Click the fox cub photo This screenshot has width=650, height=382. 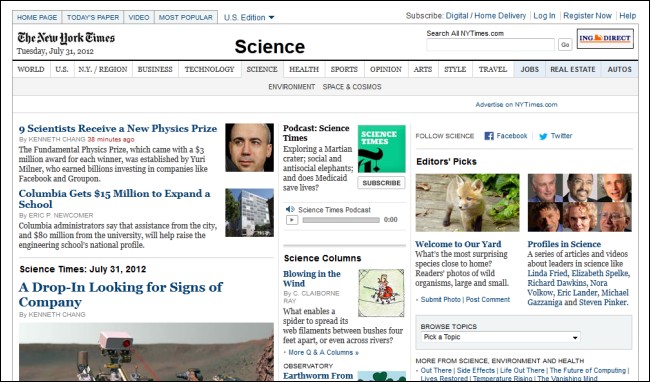pos(467,203)
